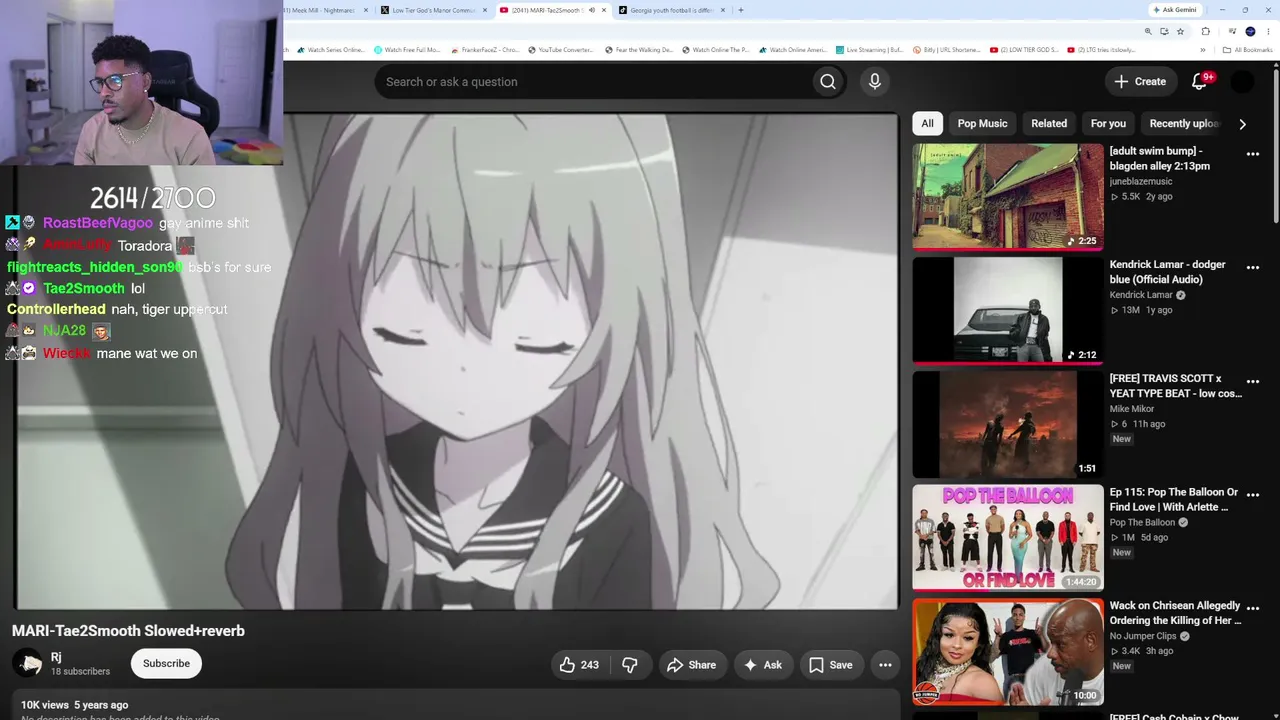Open Travis Scott x Yeat type beat thumbnail
This screenshot has width=1280, height=720.
(1008, 424)
